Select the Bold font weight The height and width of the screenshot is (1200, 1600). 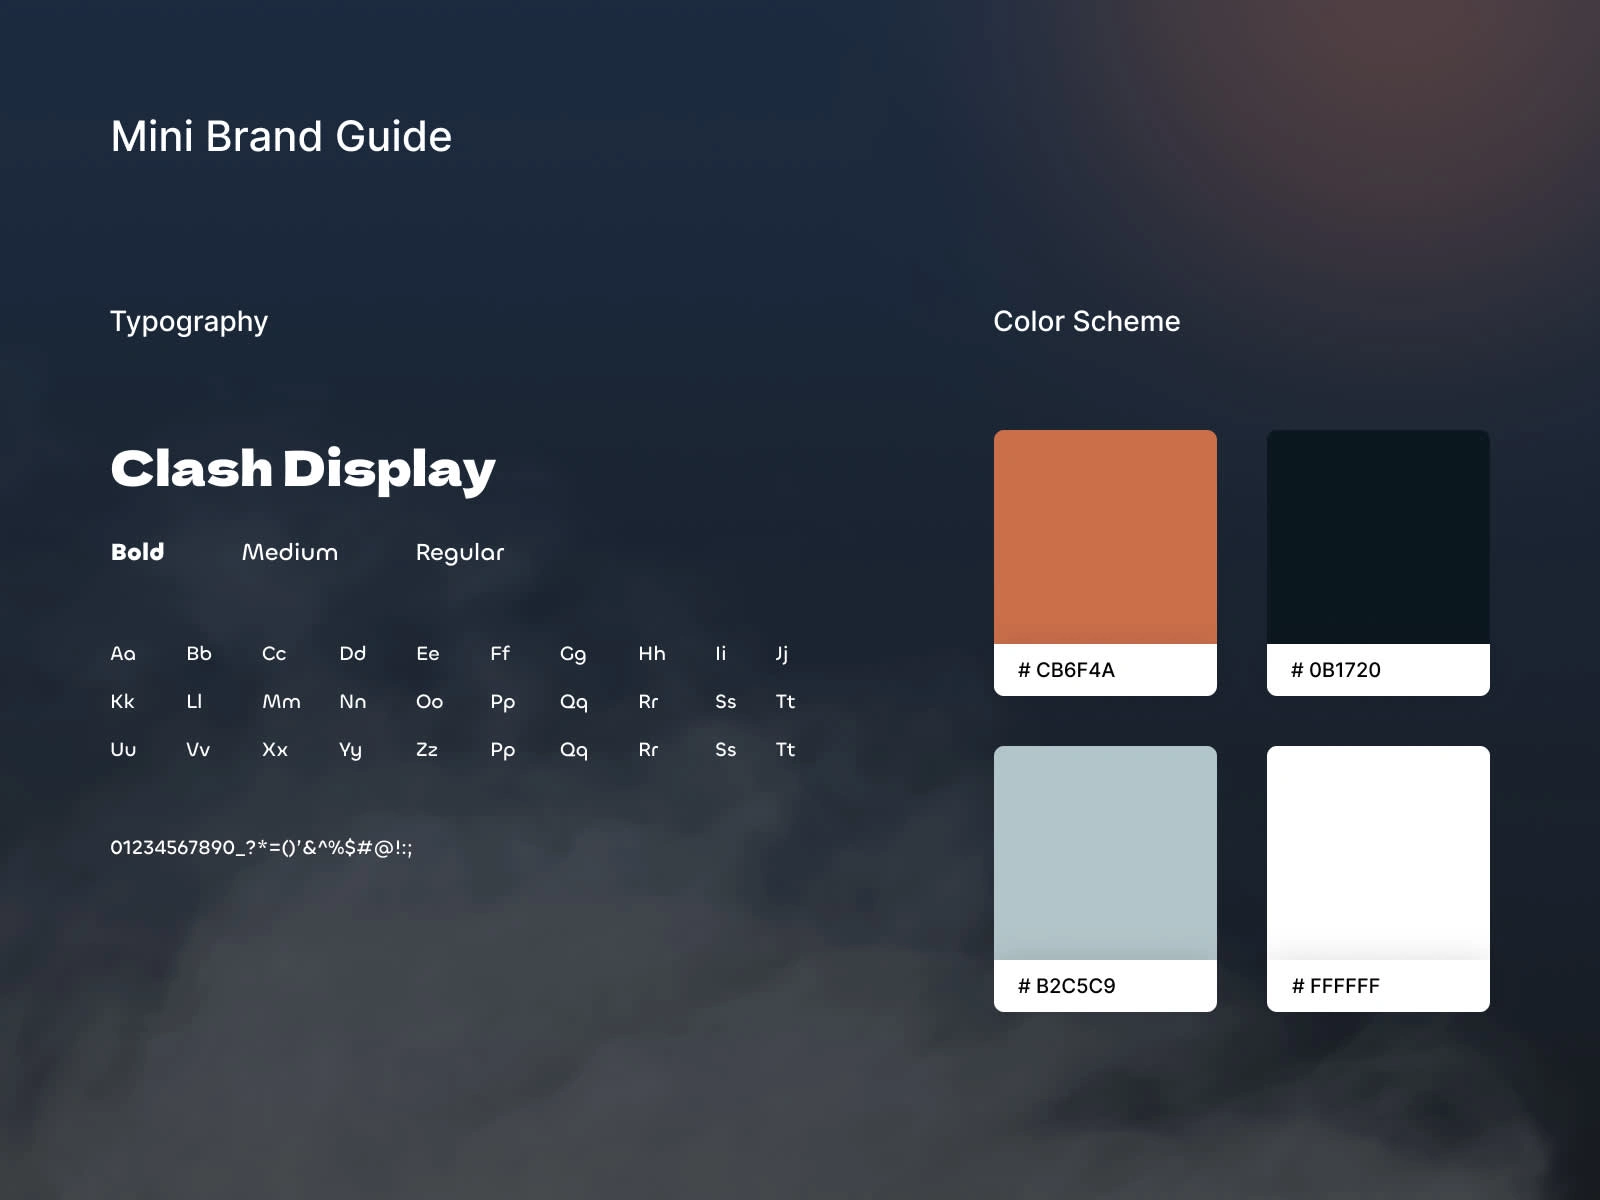pos(137,552)
